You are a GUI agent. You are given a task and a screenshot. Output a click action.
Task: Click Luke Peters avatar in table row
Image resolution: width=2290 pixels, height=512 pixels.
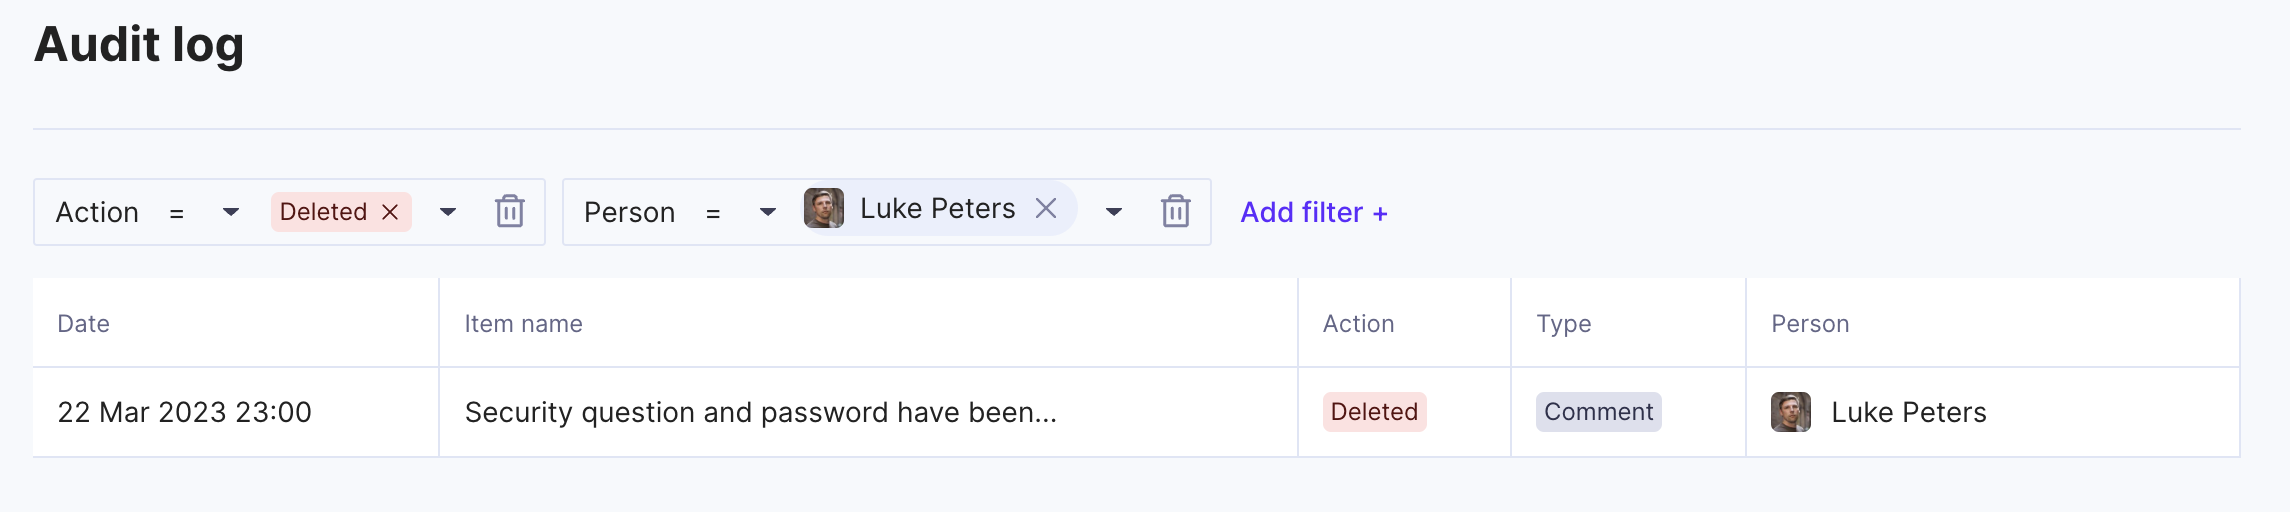click(1791, 412)
